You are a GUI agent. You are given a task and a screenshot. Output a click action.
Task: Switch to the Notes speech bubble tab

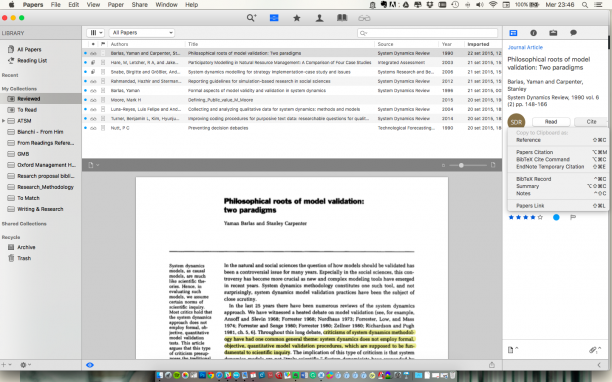point(573,33)
